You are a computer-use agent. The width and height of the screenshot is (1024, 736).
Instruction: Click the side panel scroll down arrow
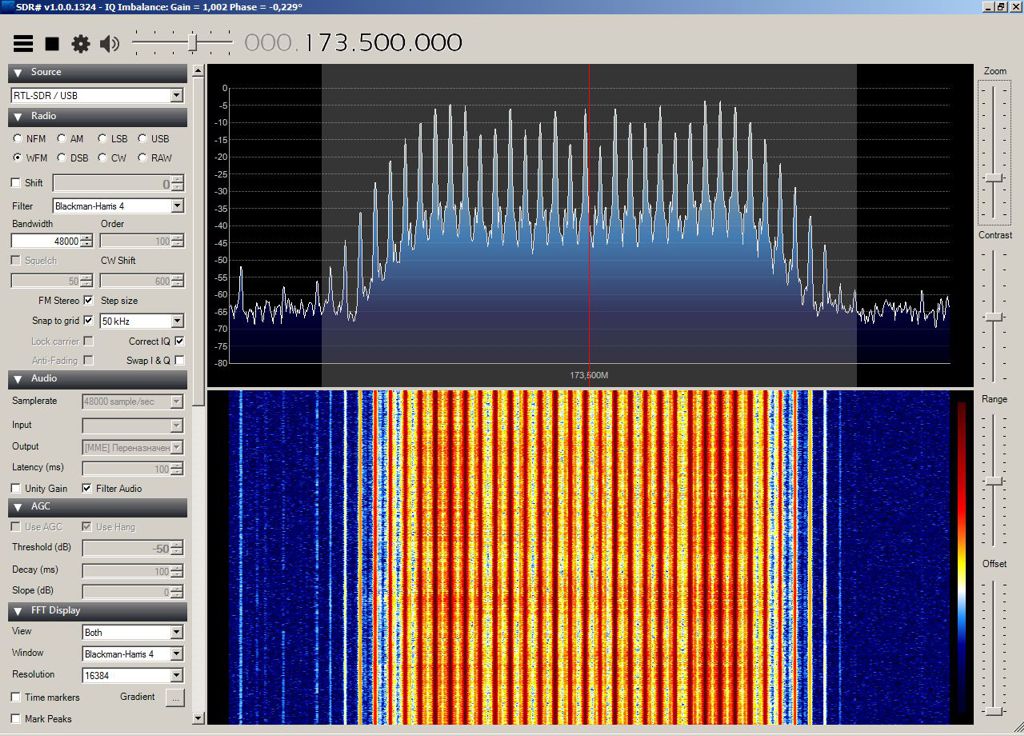(199, 718)
